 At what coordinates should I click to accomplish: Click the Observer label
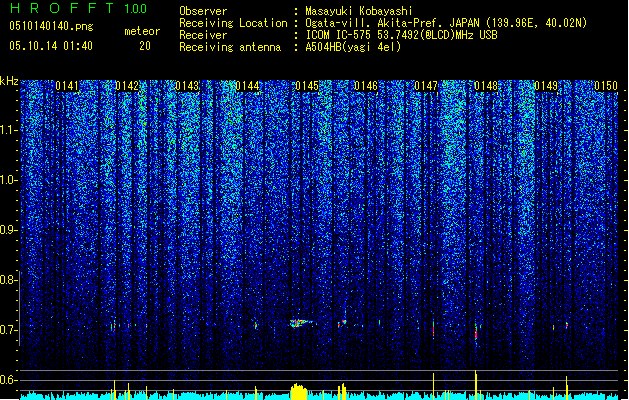[x=203, y=11]
